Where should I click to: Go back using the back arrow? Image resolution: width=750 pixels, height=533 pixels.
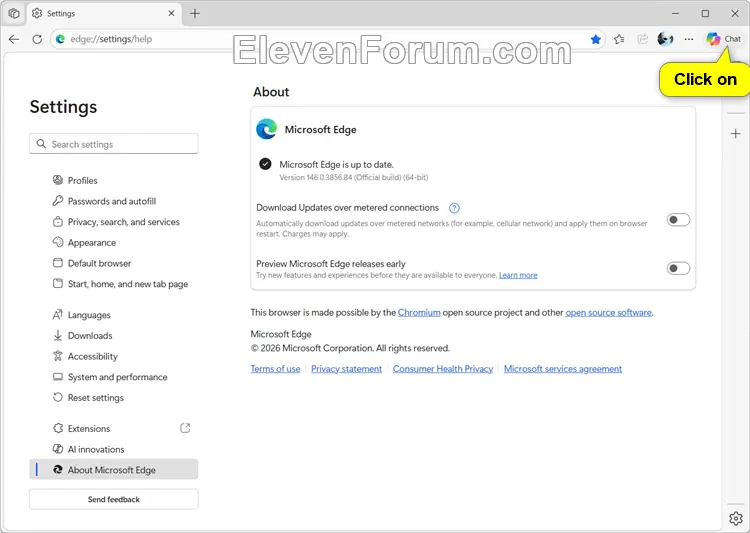[x=14, y=39]
